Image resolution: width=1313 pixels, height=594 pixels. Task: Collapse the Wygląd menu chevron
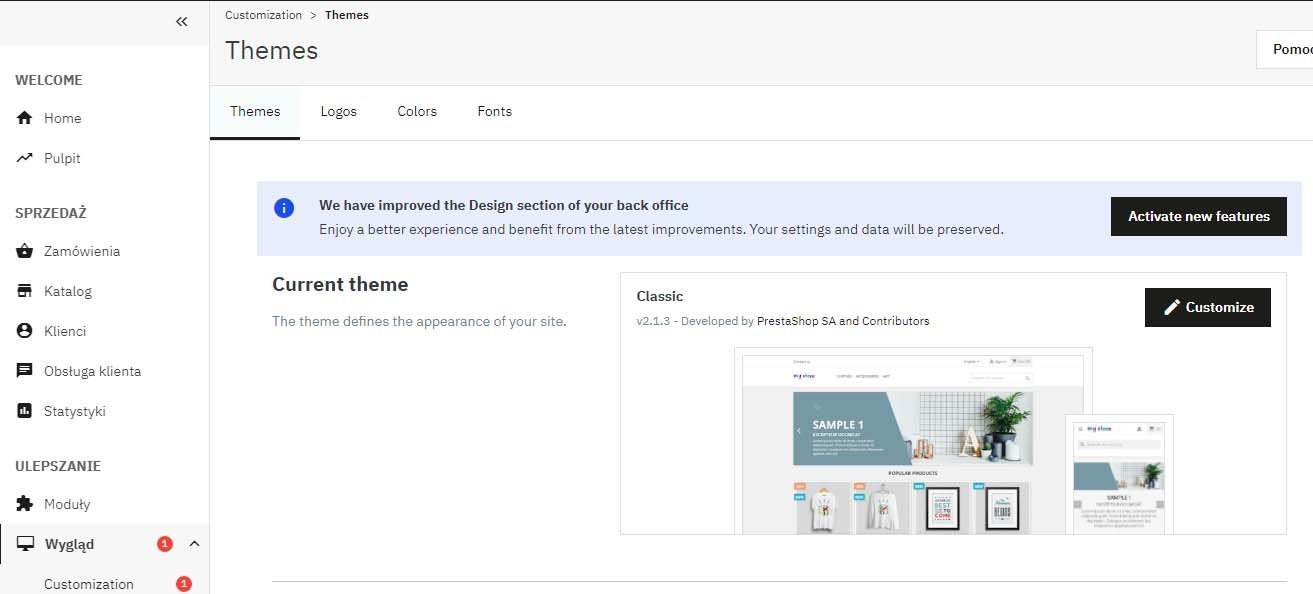(194, 544)
